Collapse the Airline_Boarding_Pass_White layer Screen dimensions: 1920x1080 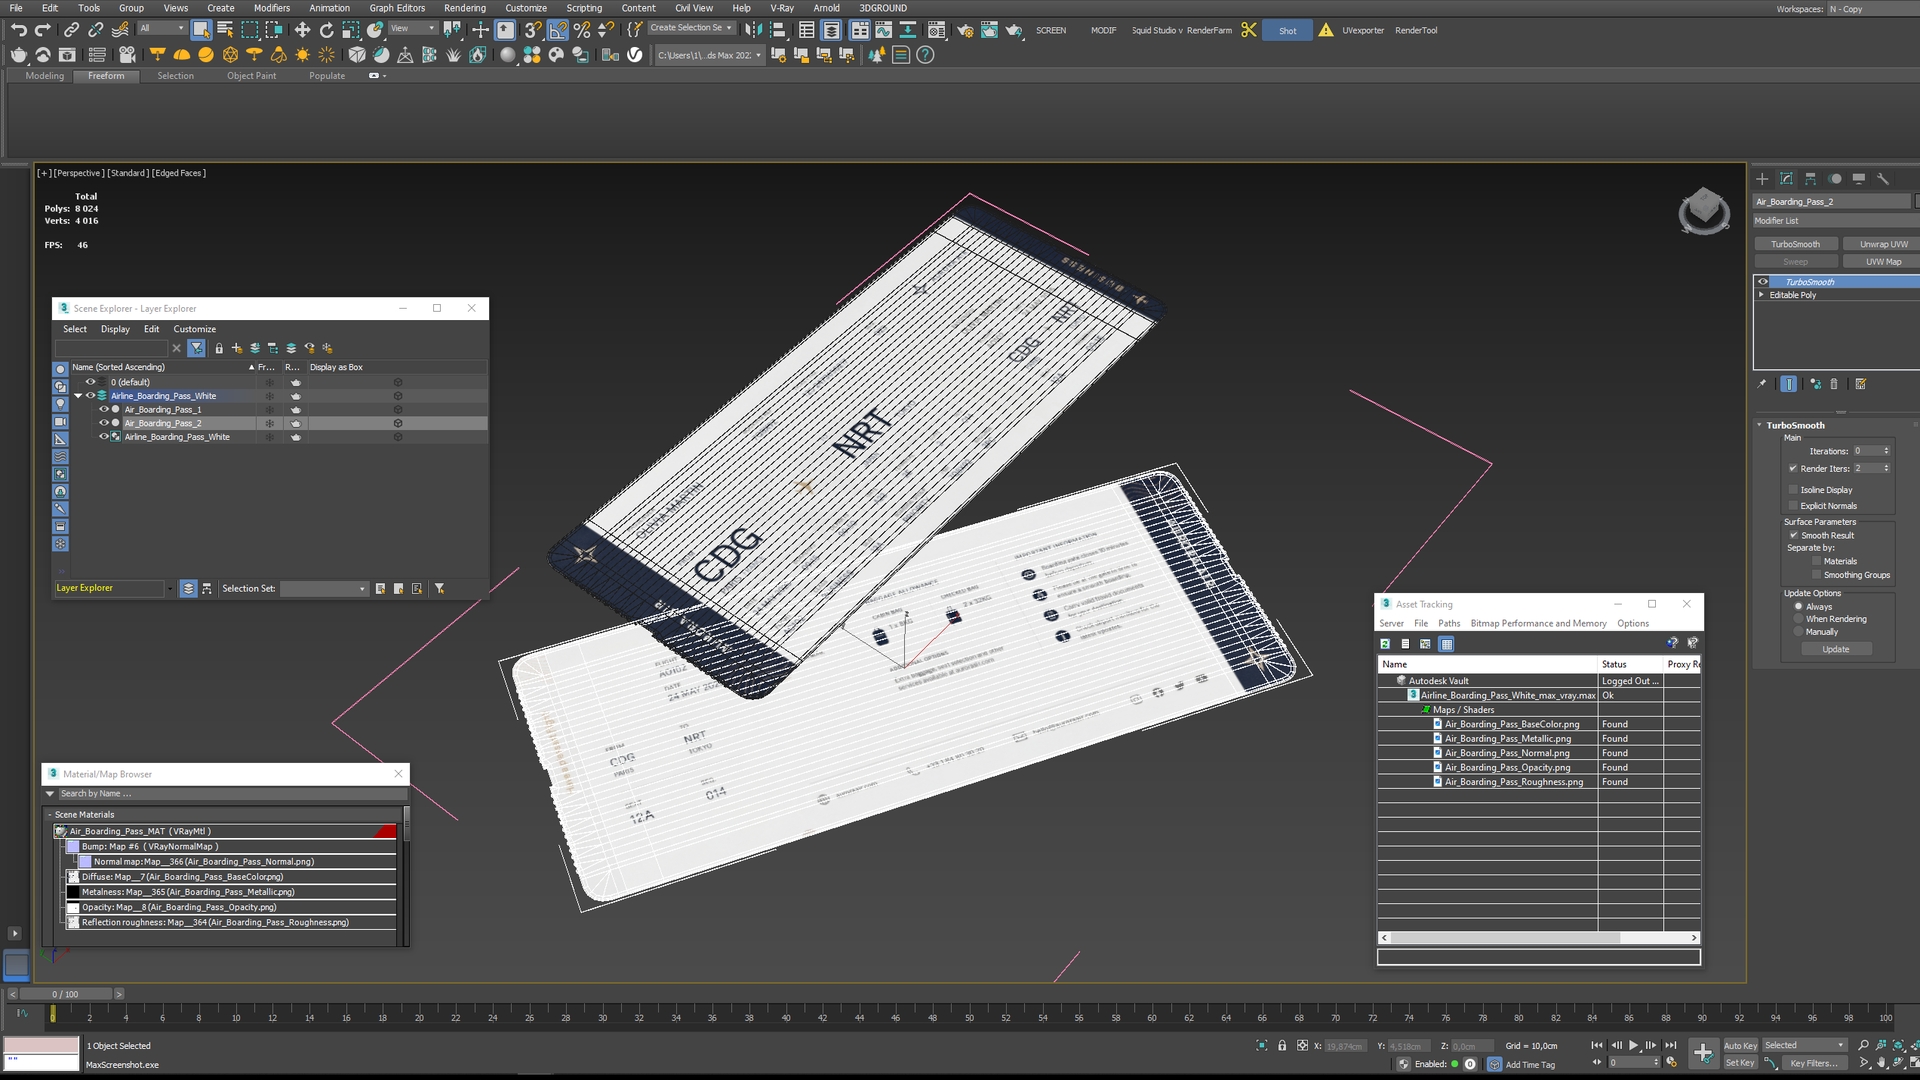[x=78, y=396]
